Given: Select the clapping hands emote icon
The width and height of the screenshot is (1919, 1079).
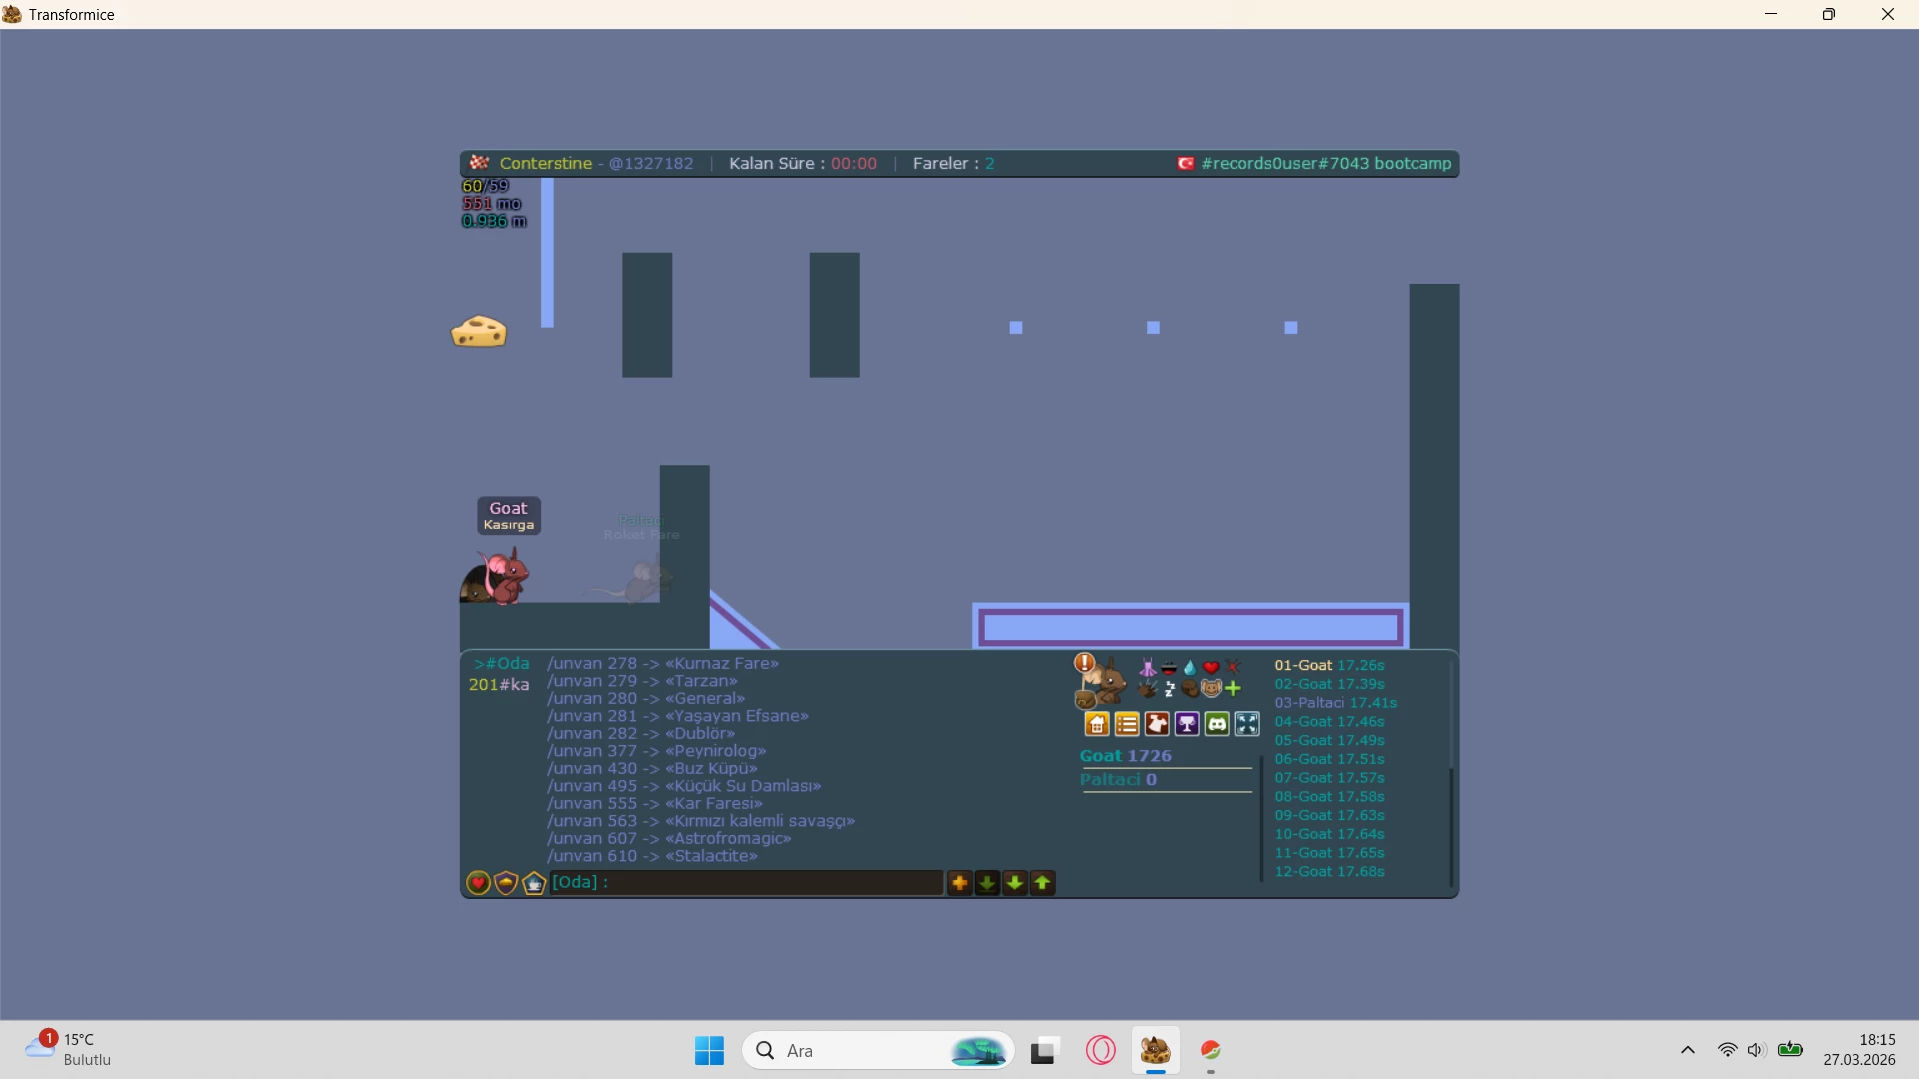Looking at the screenshot, I should (1148, 688).
